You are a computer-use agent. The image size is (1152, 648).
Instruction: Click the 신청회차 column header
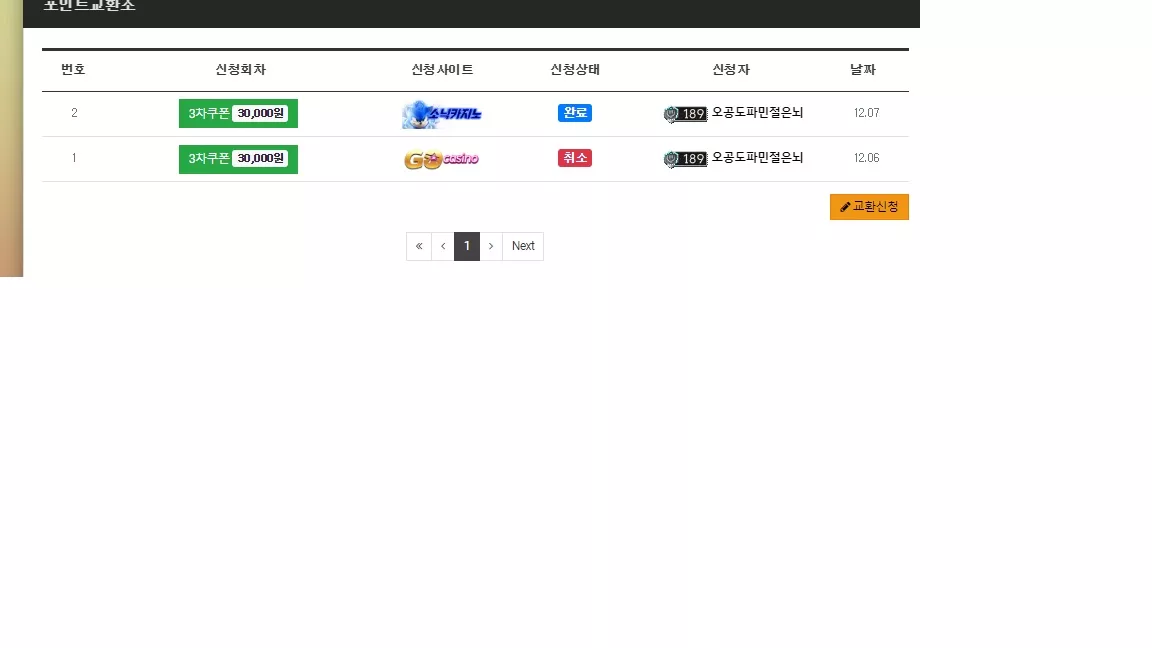(x=240, y=70)
